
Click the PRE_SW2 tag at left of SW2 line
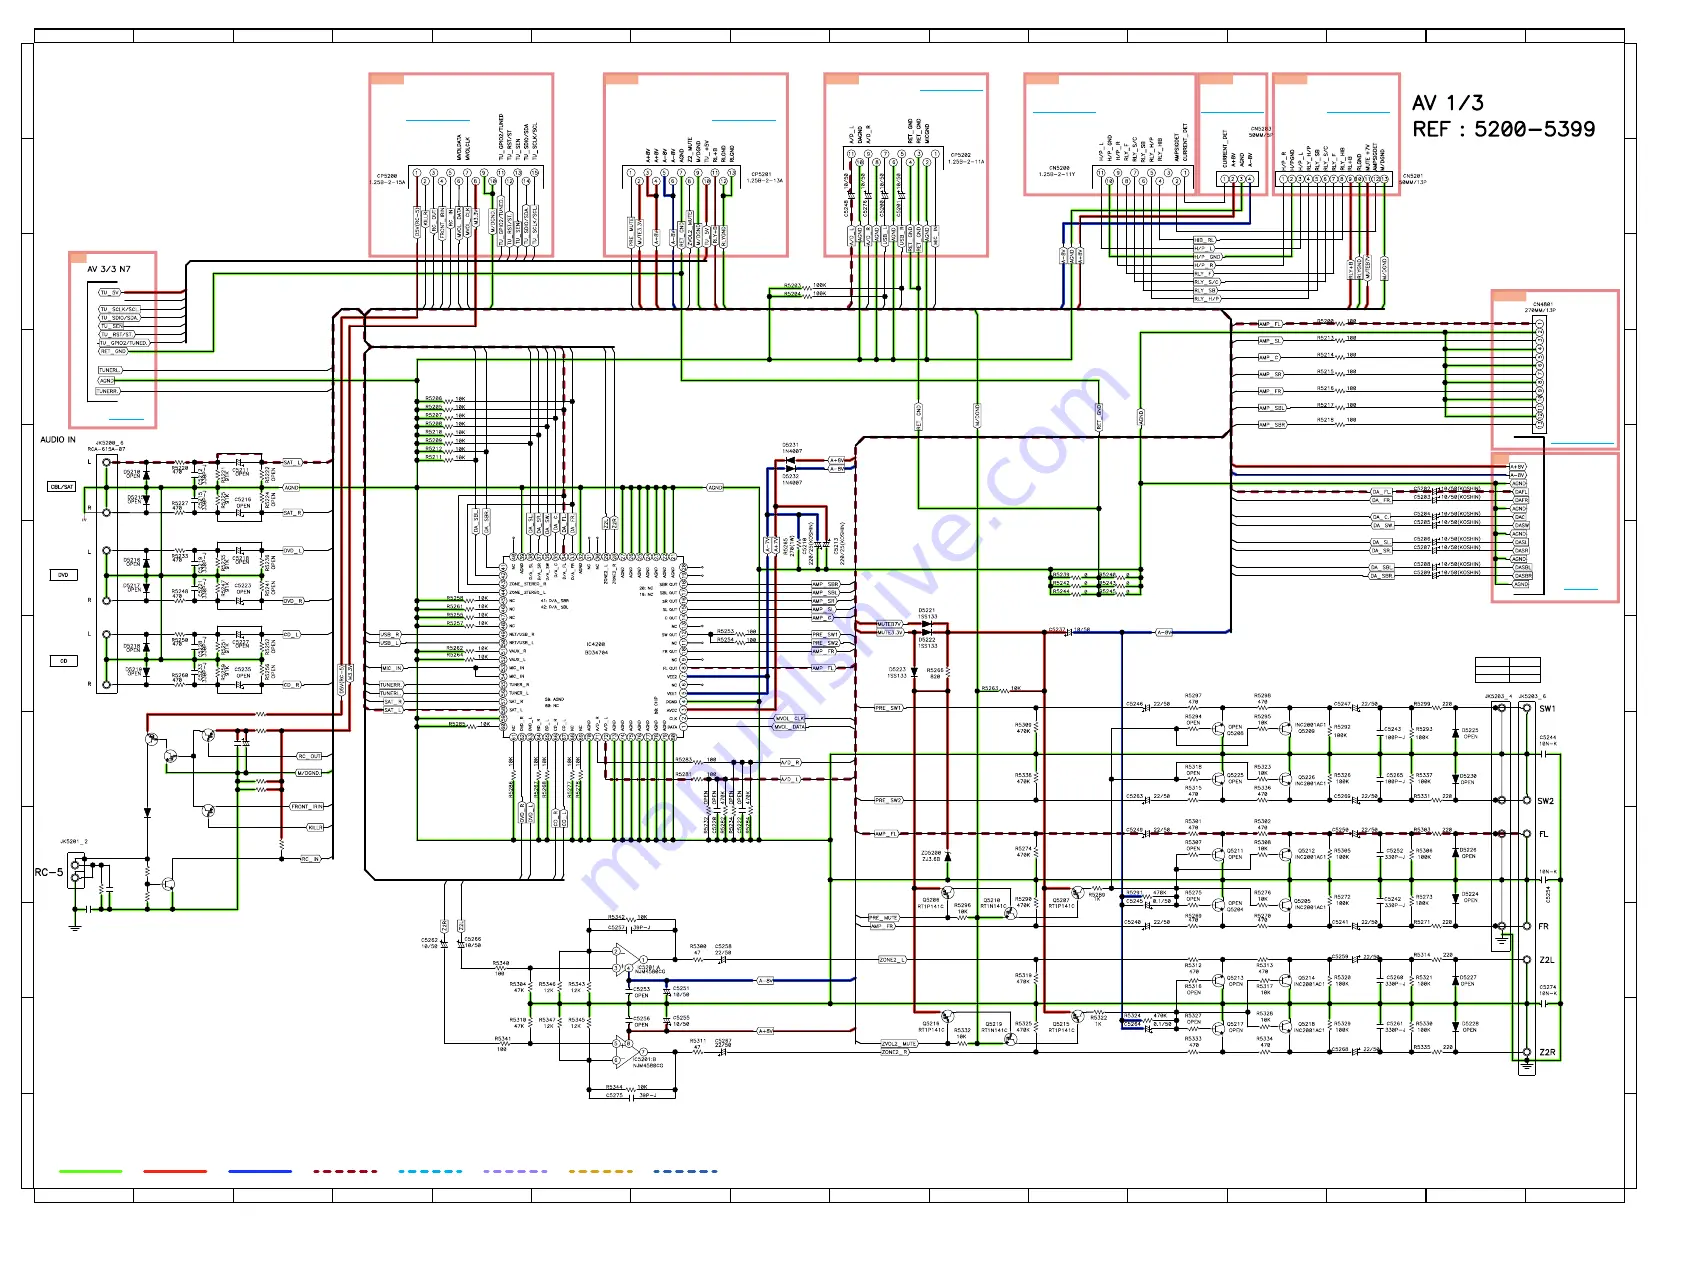coord(888,800)
